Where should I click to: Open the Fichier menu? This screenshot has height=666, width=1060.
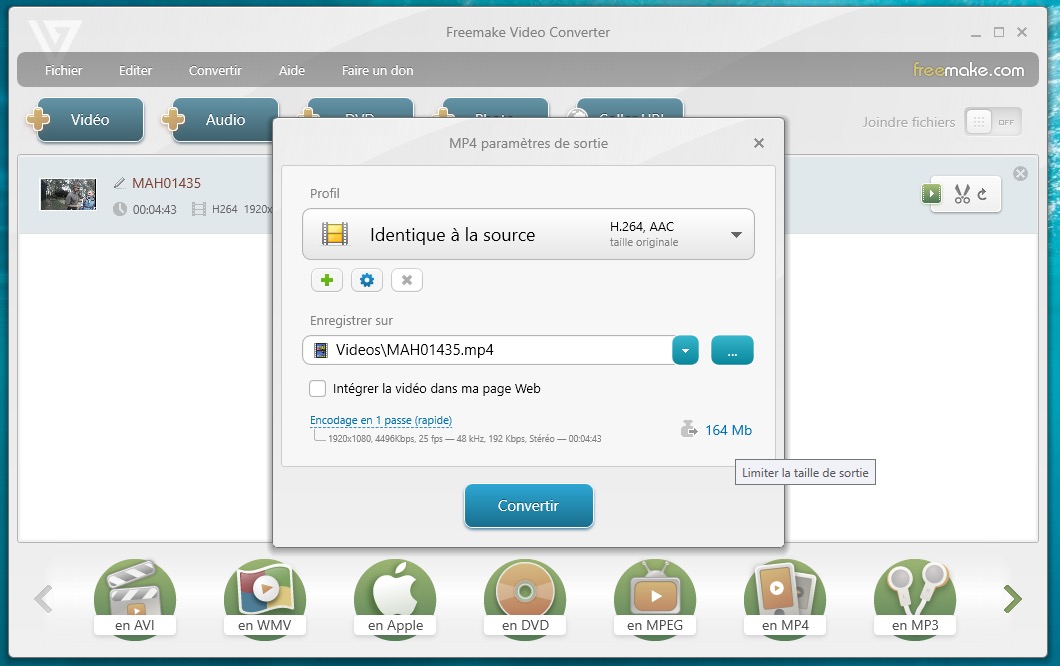(x=64, y=70)
